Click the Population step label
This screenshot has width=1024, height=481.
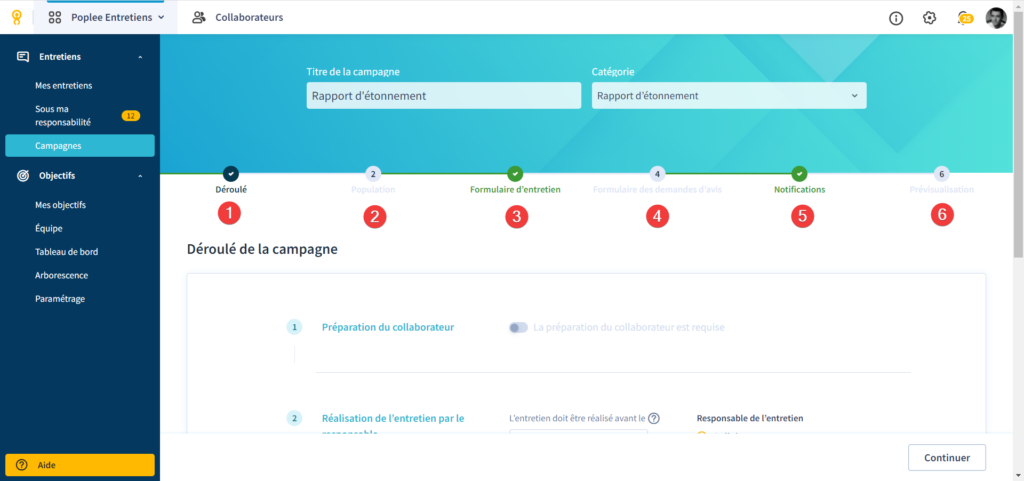pyautogui.click(x=373, y=190)
